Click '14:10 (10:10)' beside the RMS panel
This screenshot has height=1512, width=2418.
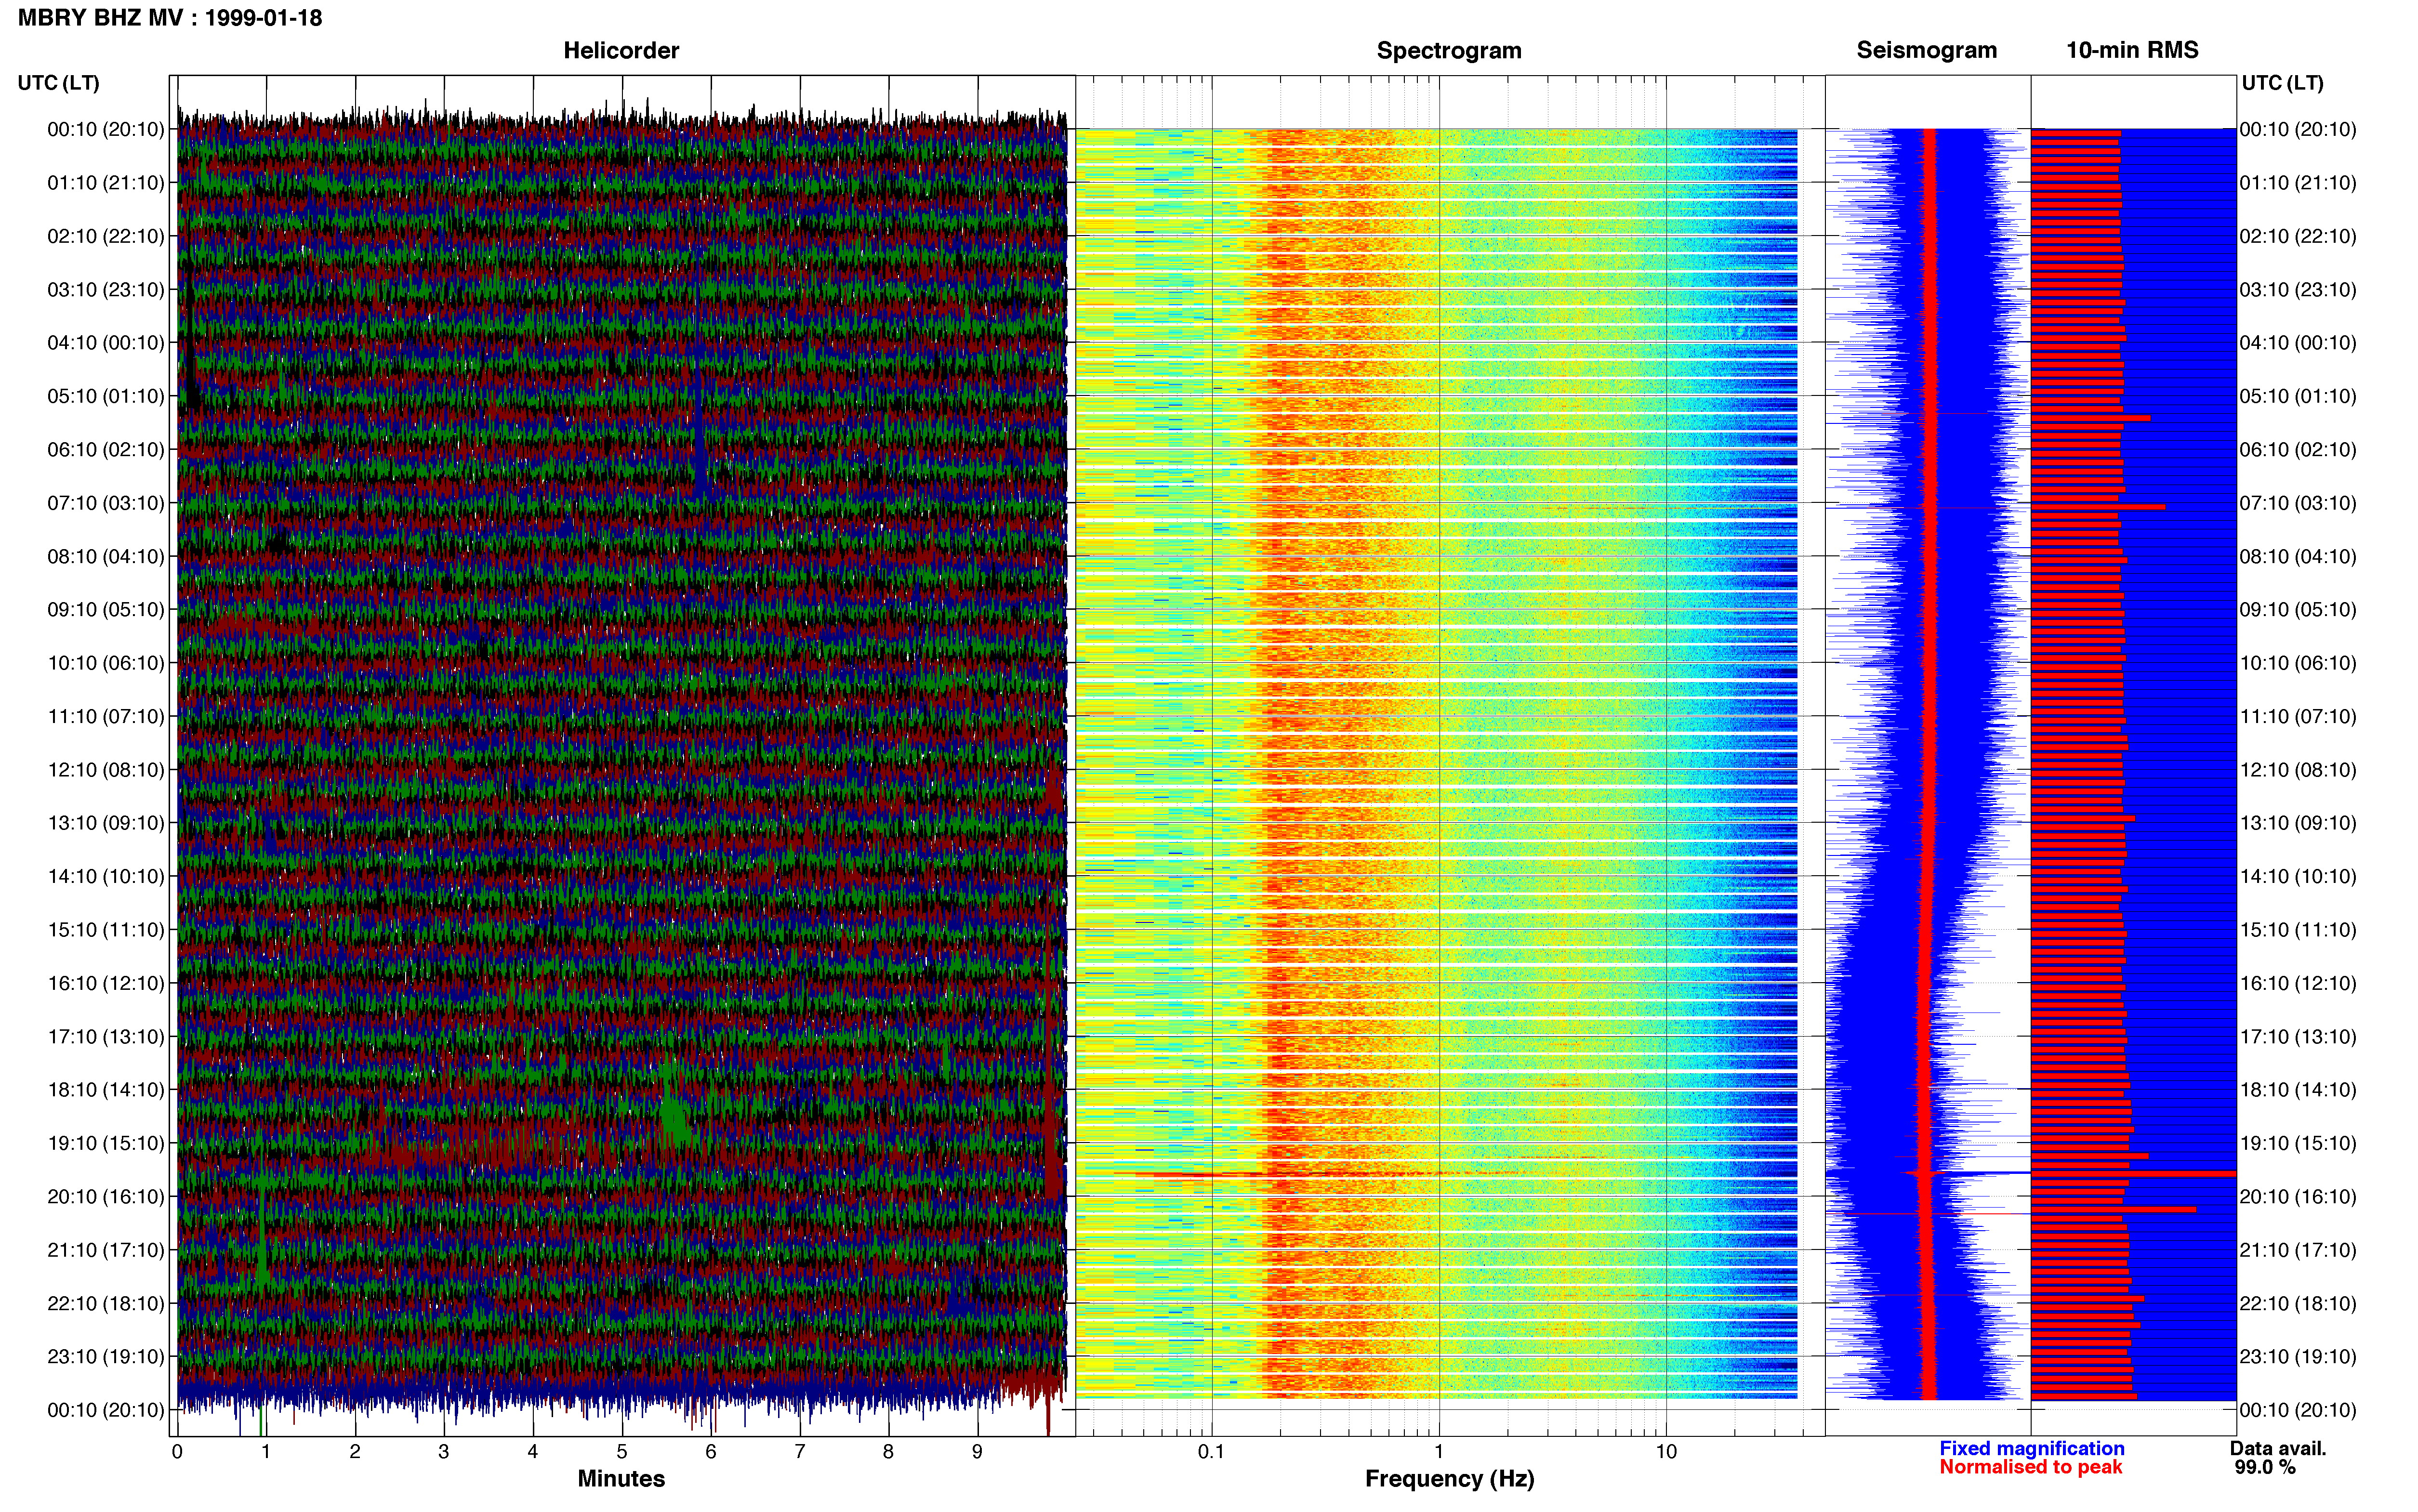point(2298,876)
